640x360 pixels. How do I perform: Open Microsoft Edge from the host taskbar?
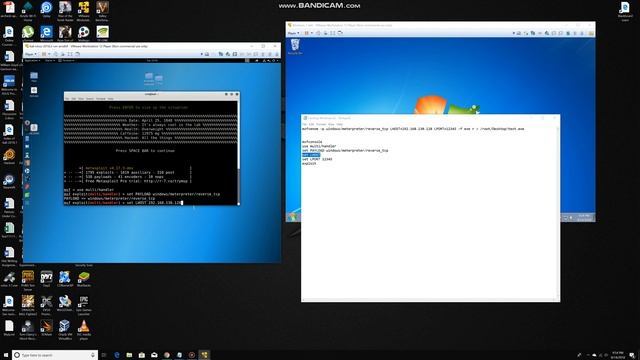[117, 355]
